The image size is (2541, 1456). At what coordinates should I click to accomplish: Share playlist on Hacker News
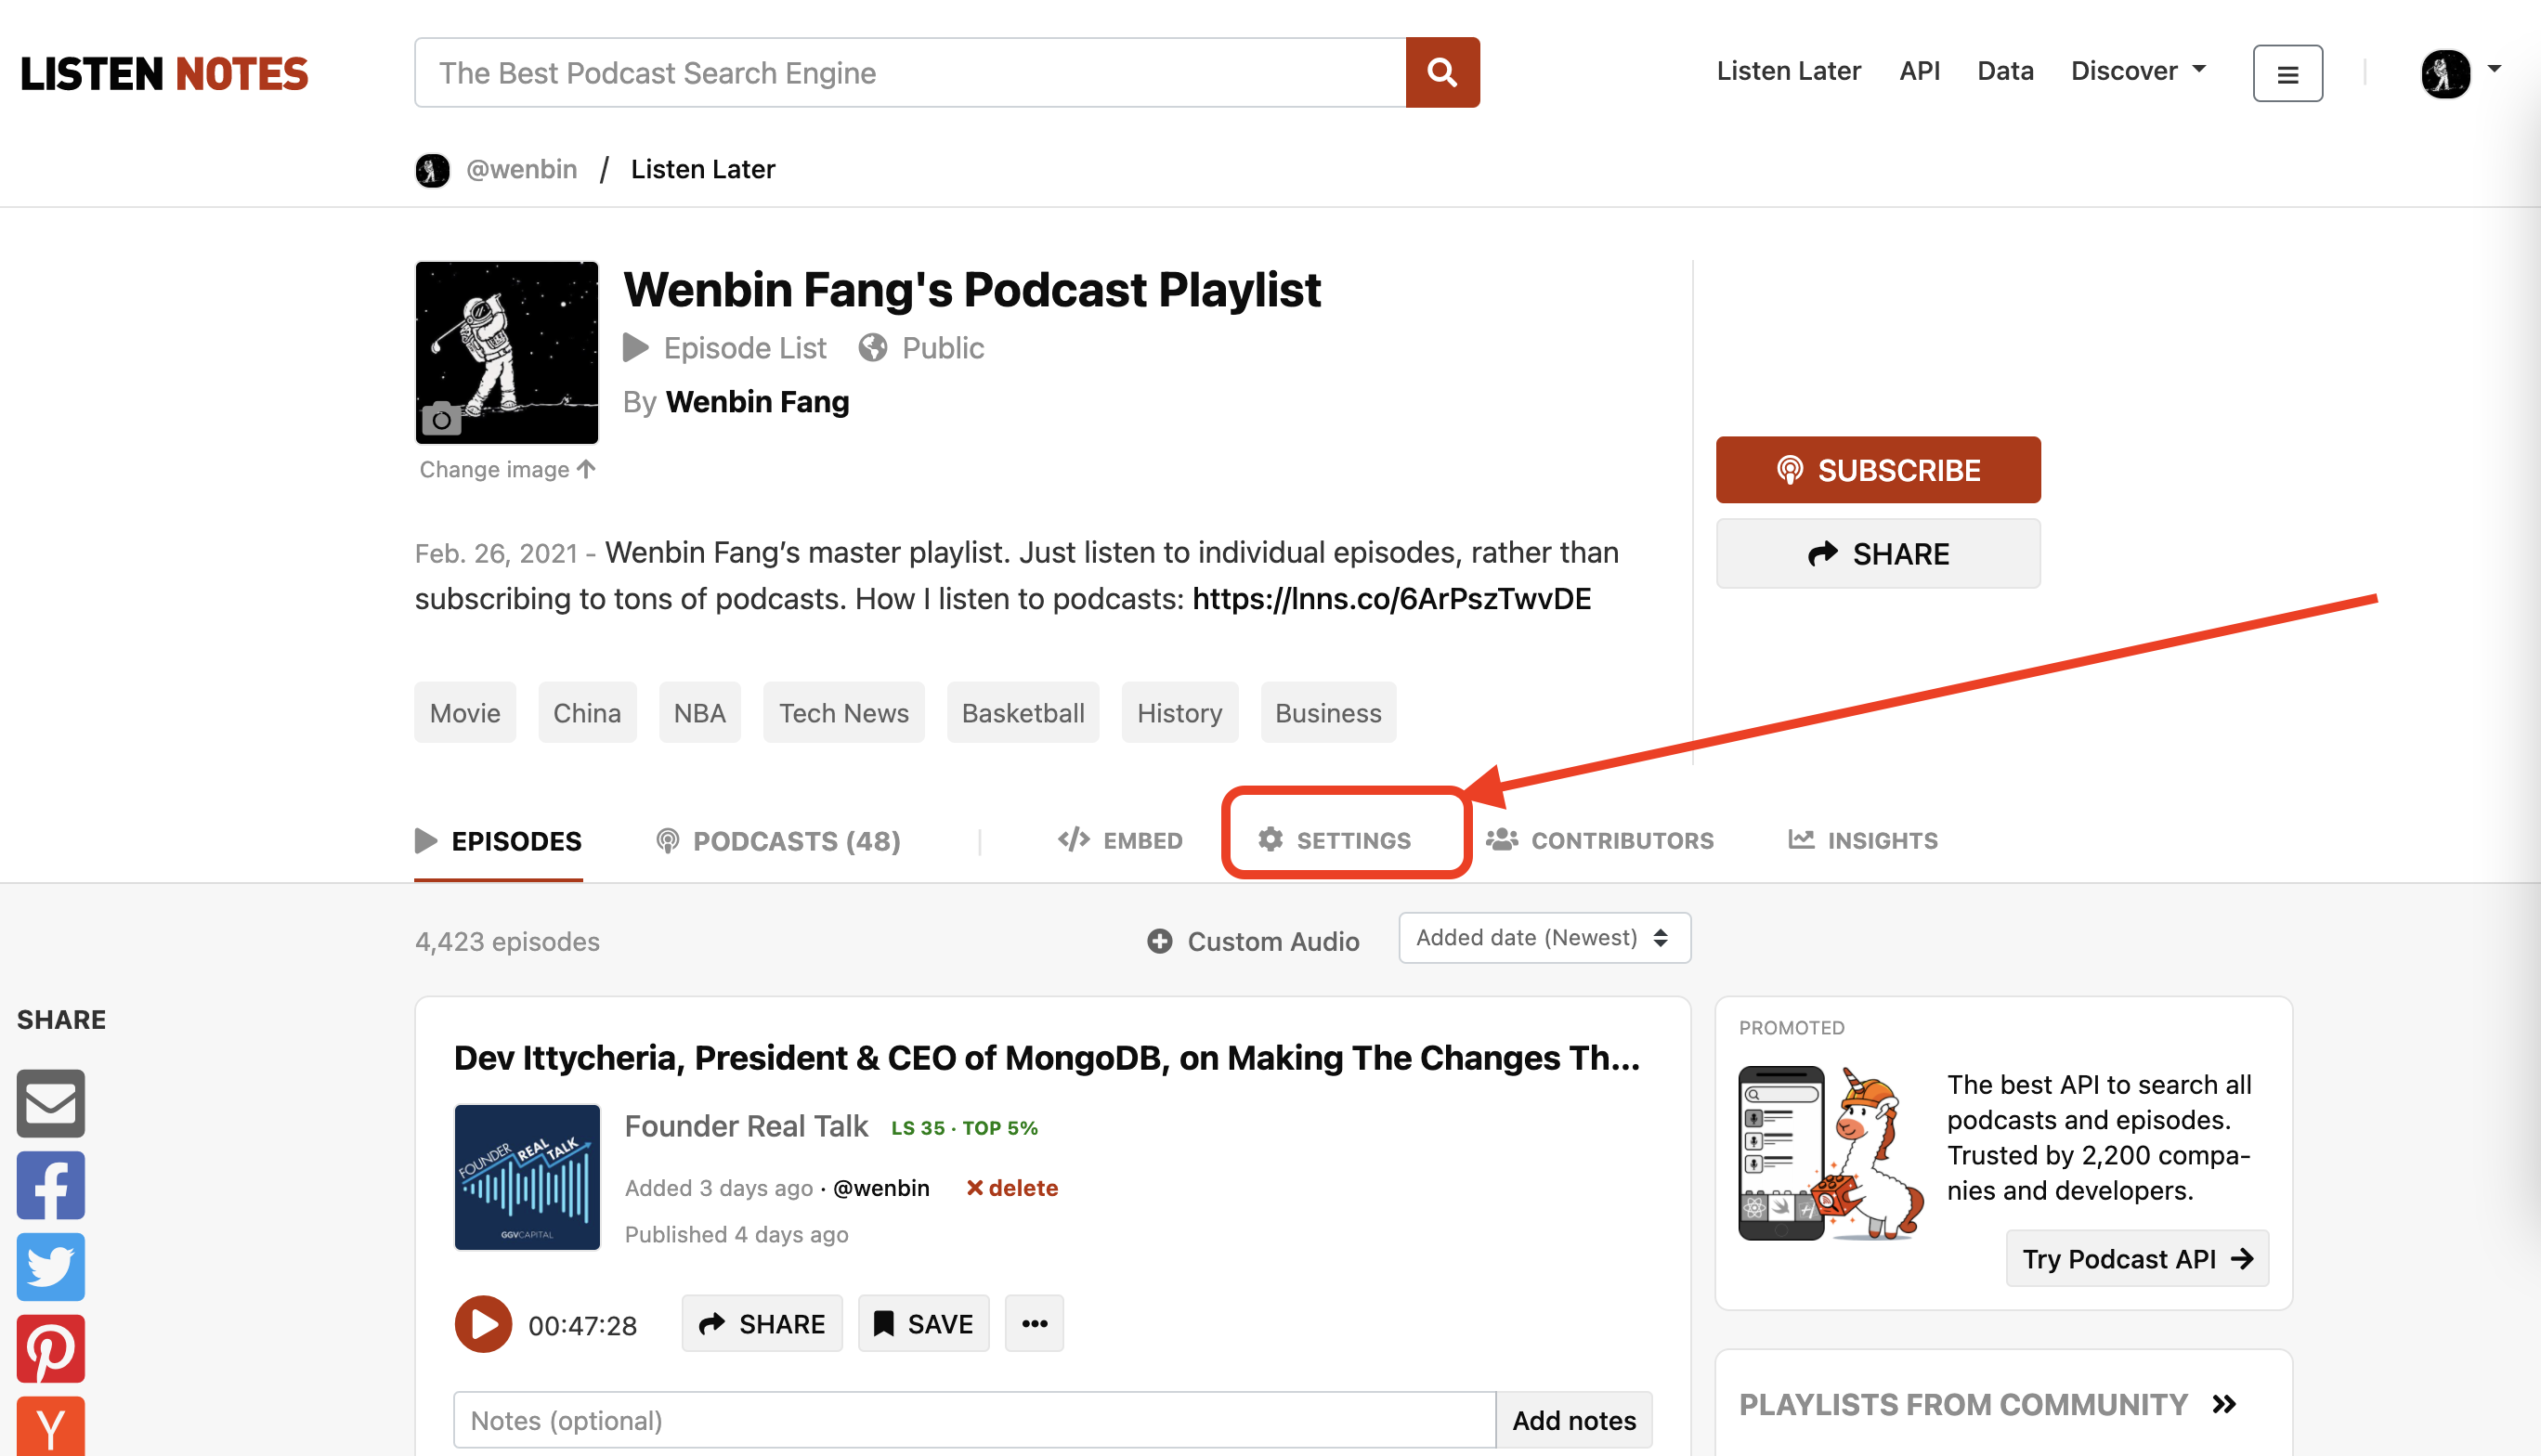tap(50, 1426)
